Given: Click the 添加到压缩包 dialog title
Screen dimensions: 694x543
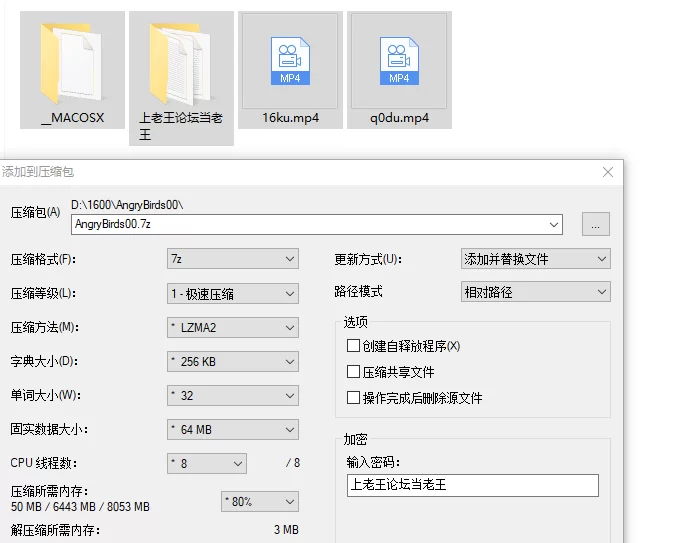Looking at the screenshot, I should click(x=37, y=172).
